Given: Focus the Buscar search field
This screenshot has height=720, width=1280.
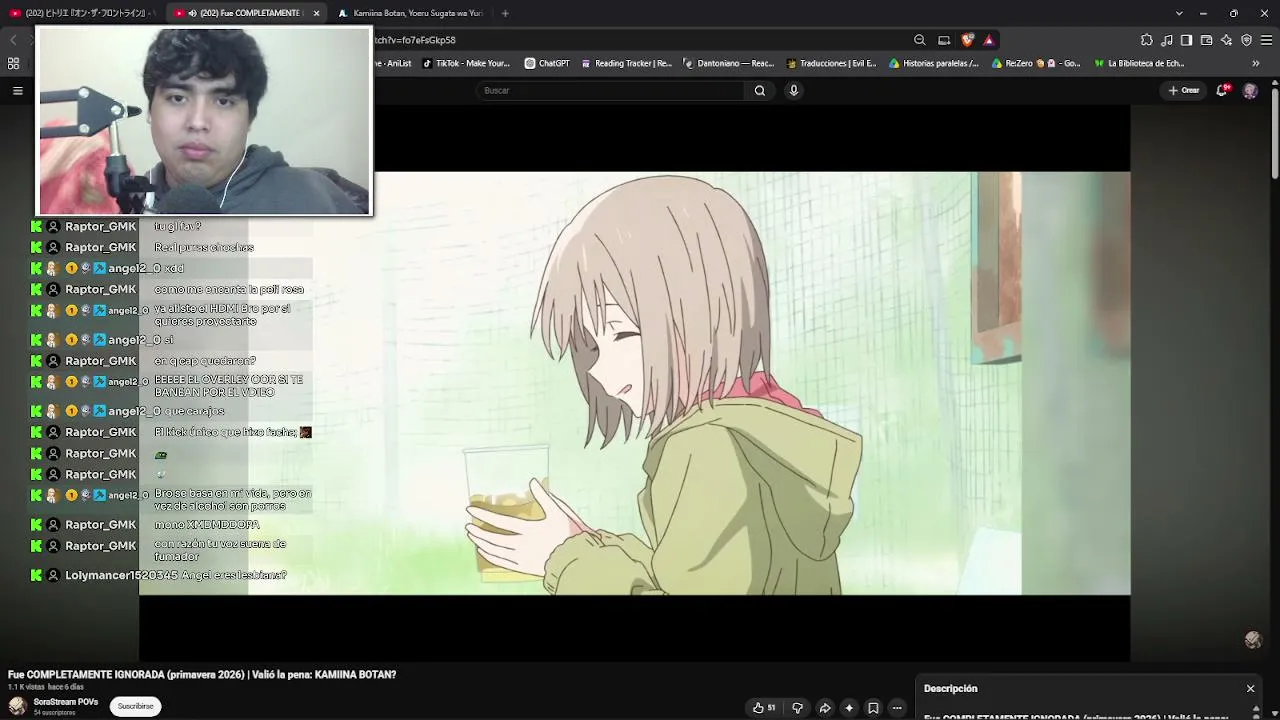Looking at the screenshot, I should click(x=611, y=91).
